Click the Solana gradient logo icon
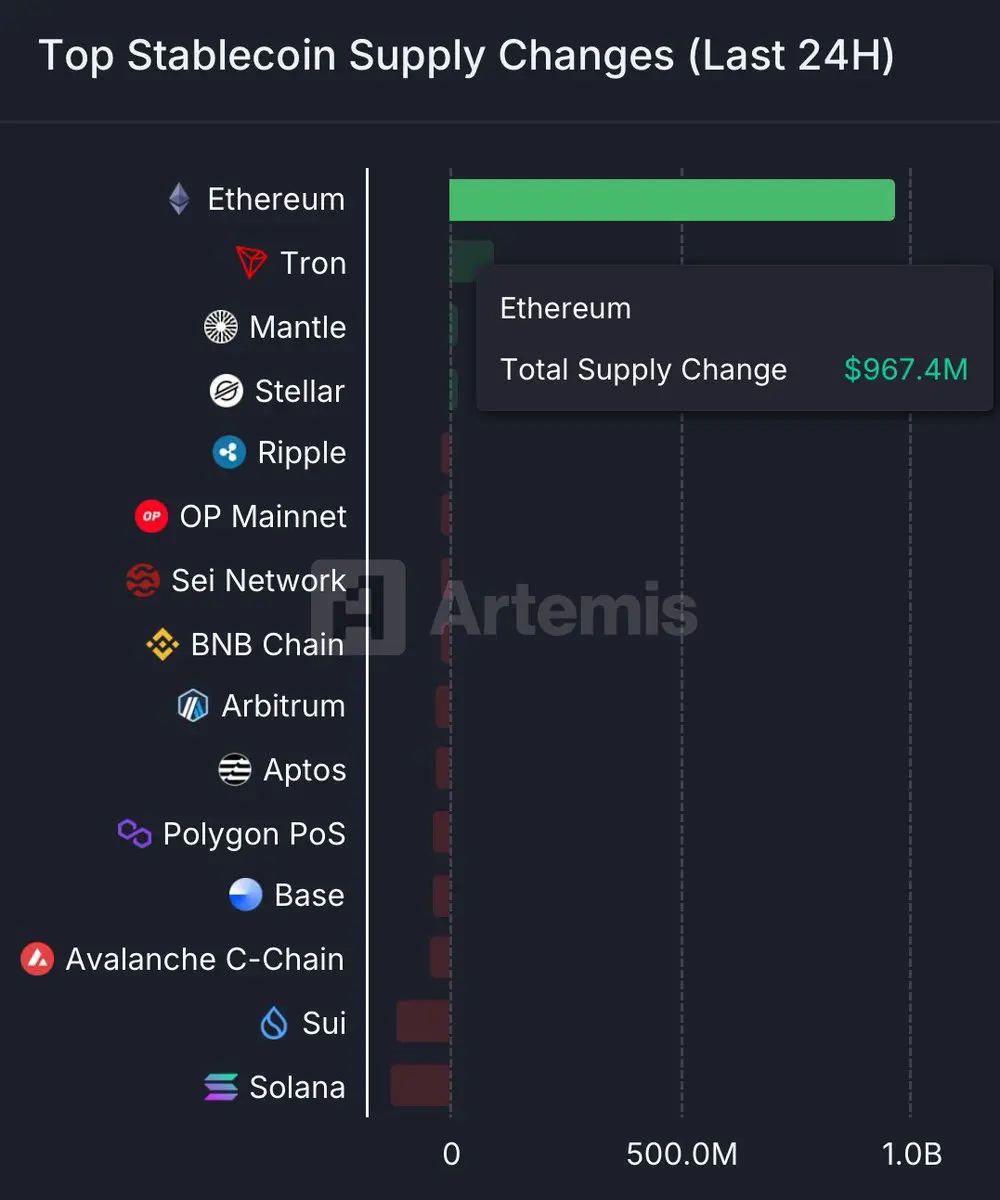This screenshot has height=1200, width=1000. click(x=221, y=1087)
